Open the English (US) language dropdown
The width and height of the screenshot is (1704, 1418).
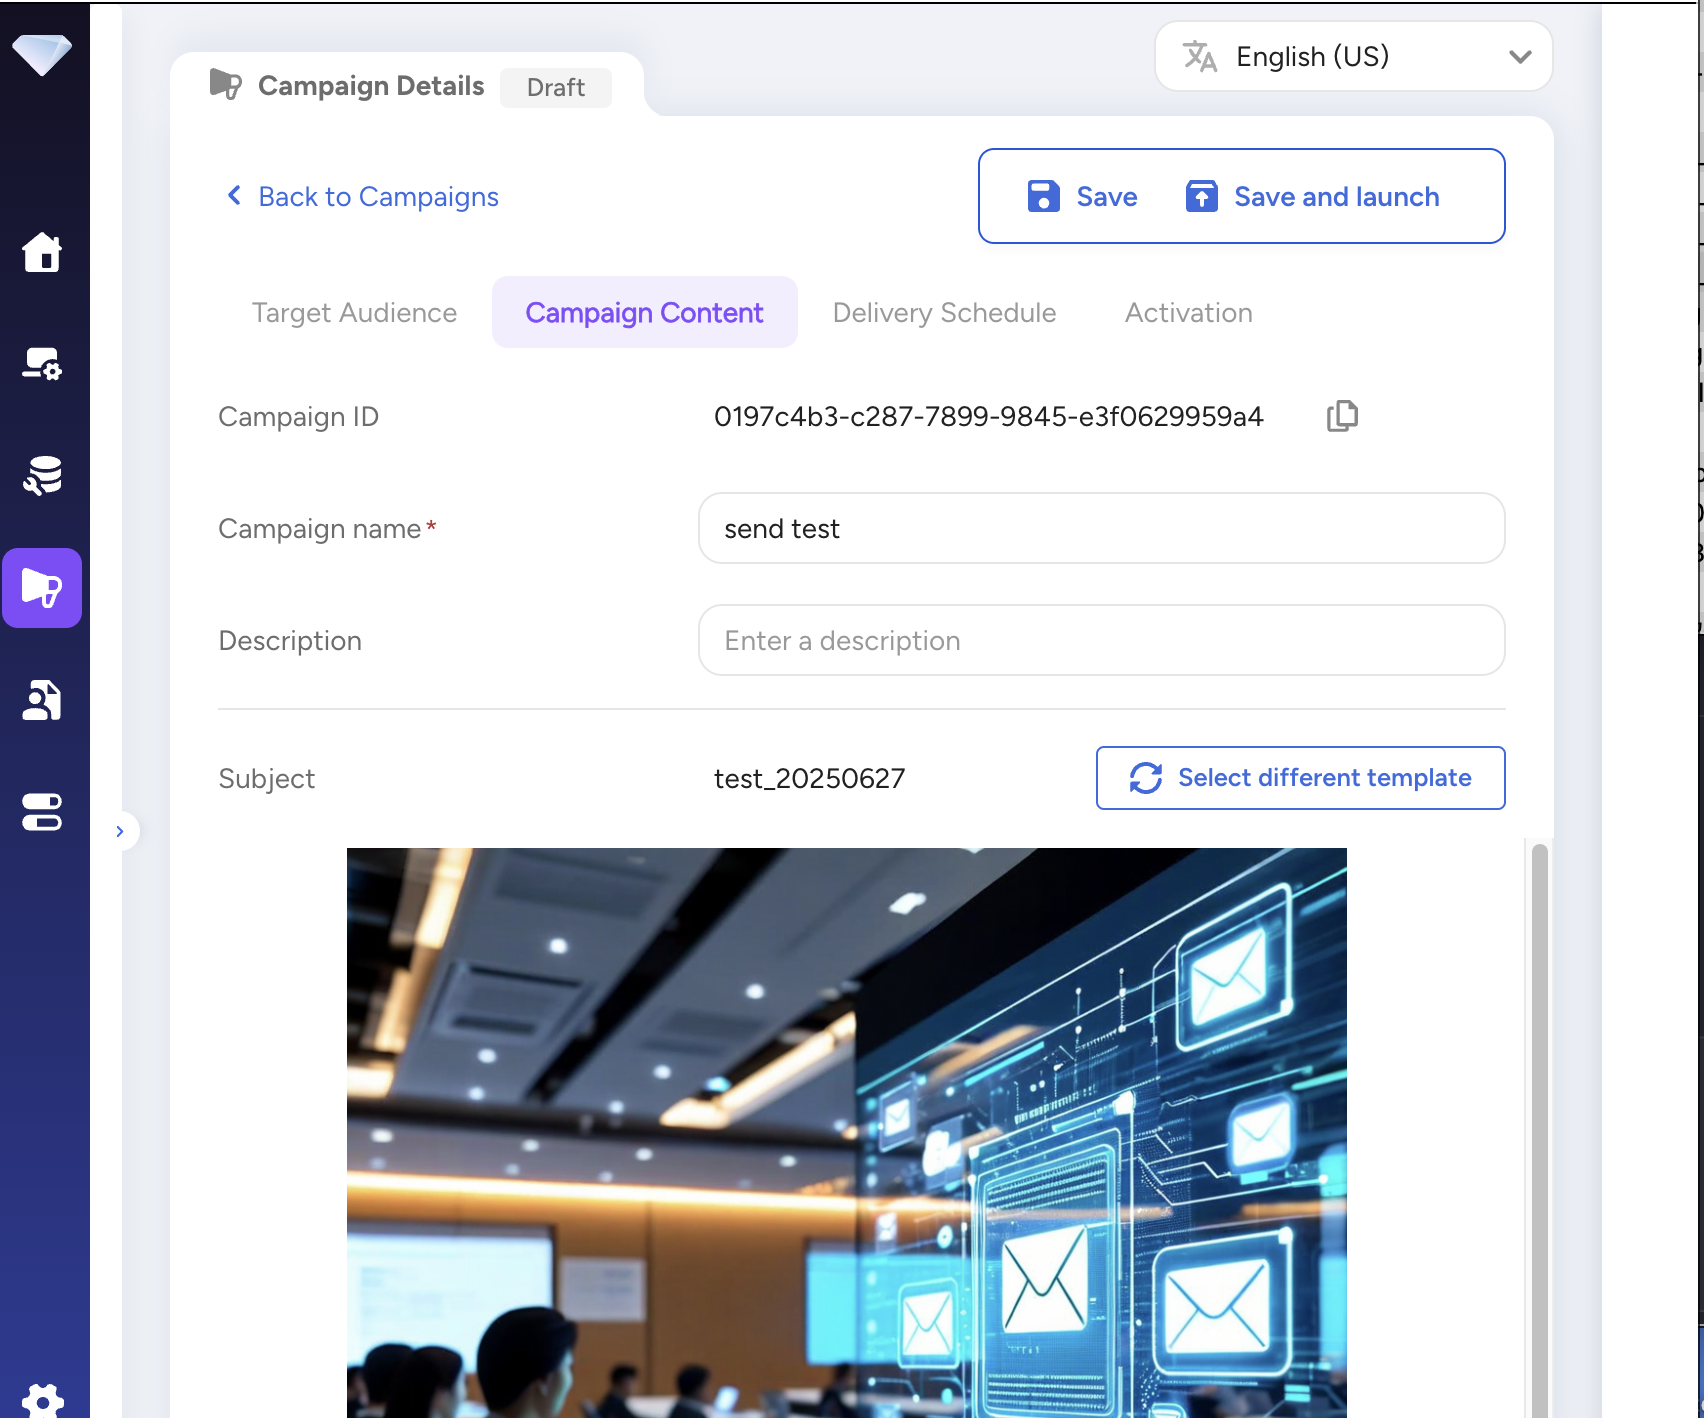pyautogui.click(x=1353, y=57)
